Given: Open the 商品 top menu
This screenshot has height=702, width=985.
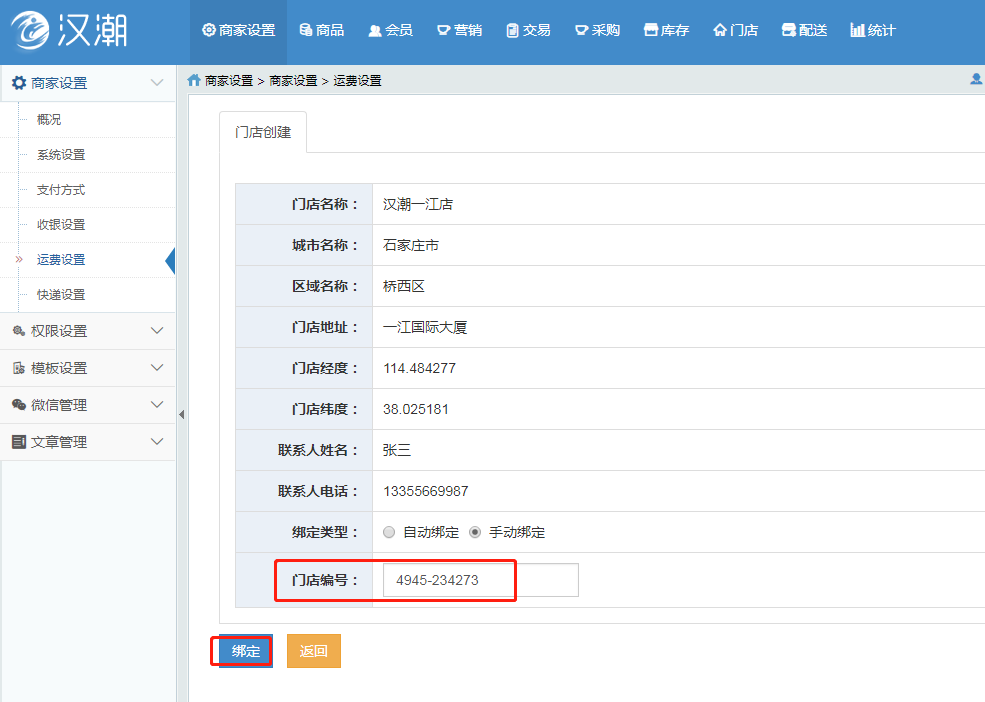Looking at the screenshot, I should [x=322, y=30].
